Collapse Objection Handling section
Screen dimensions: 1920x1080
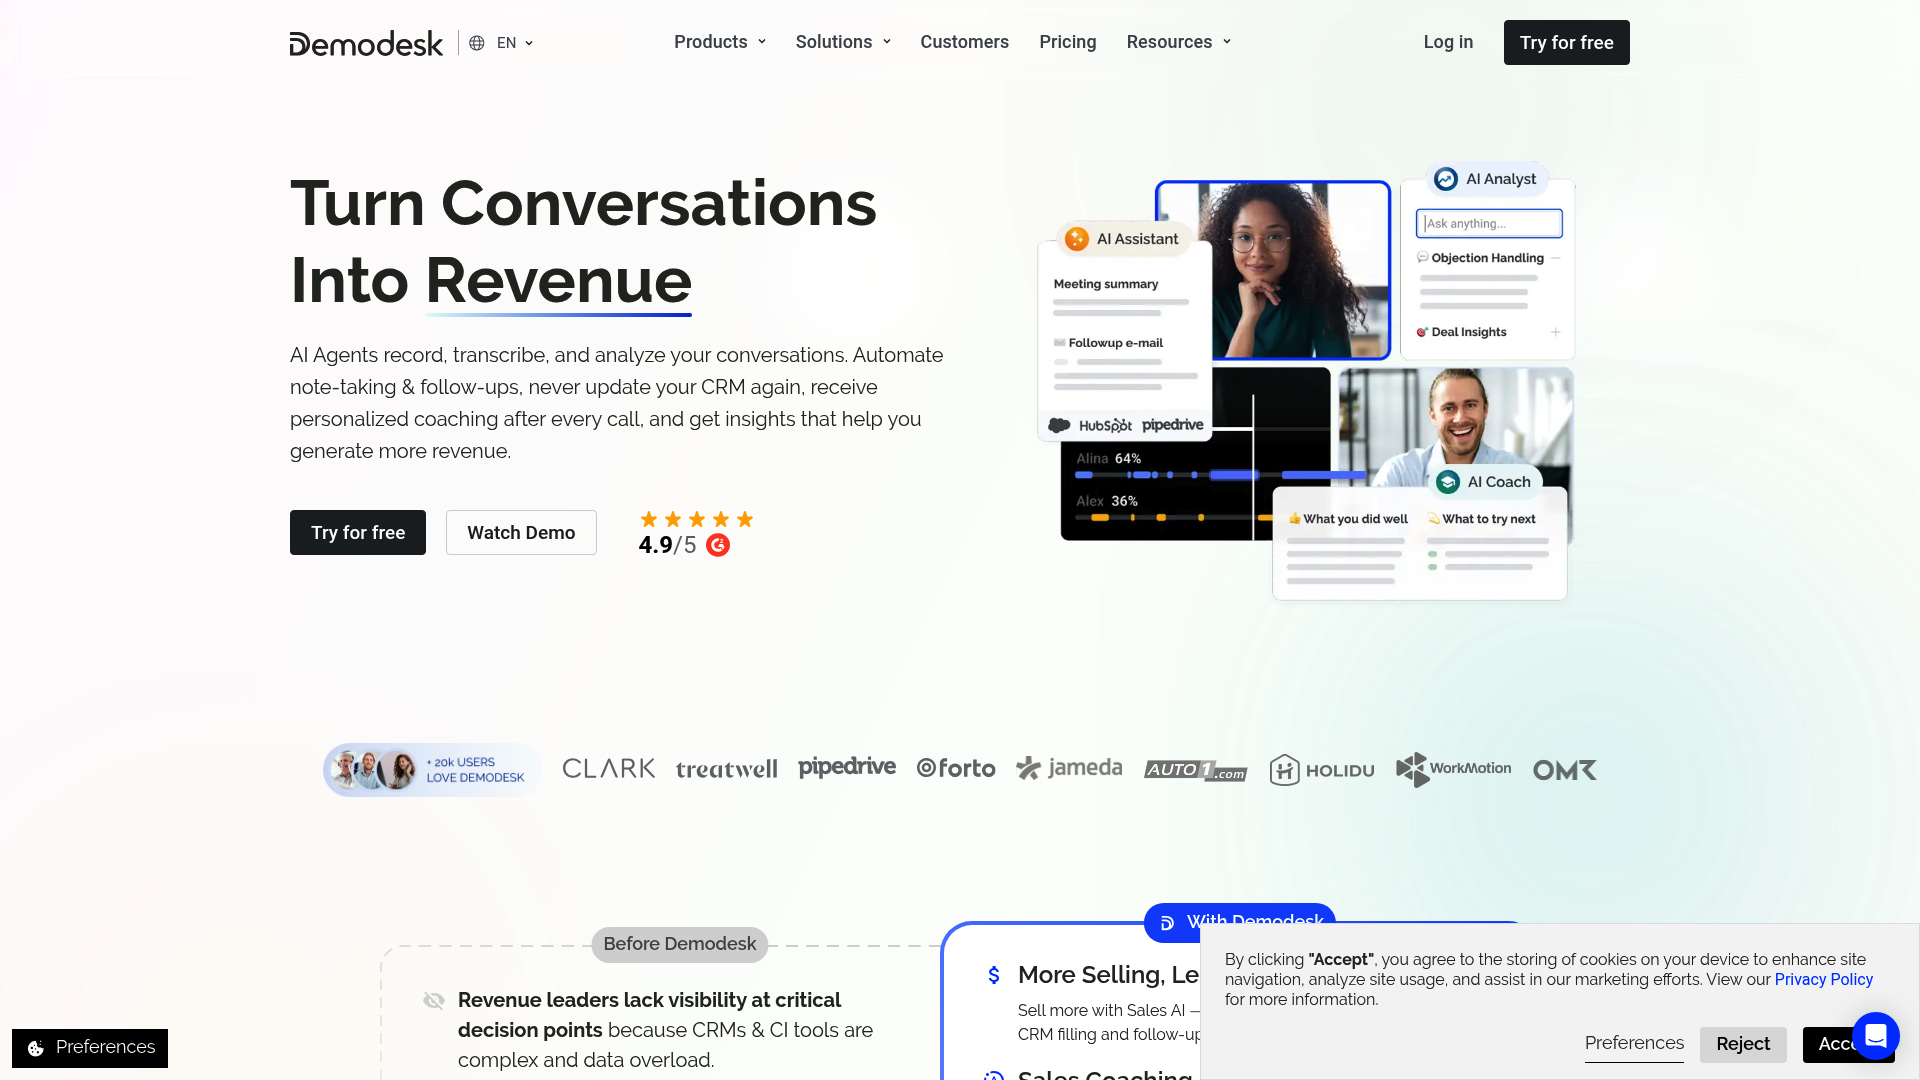click(x=1556, y=258)
